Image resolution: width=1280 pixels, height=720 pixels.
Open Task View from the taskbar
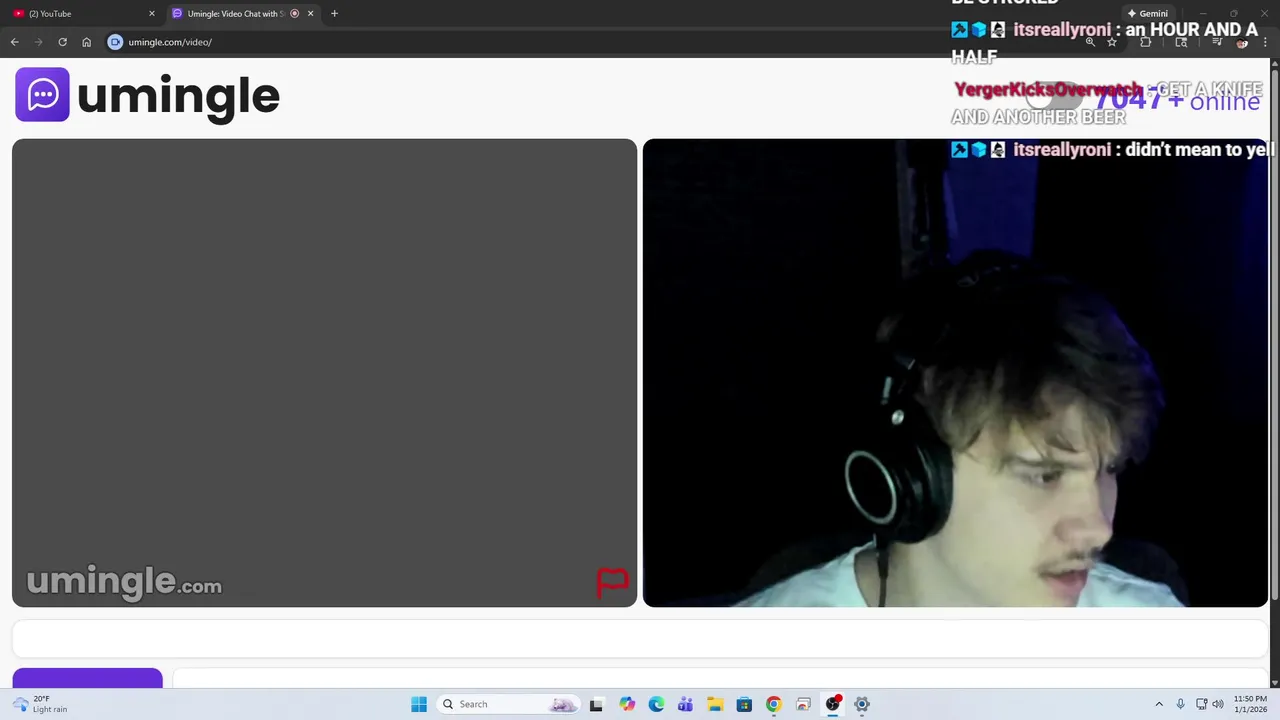596,704
